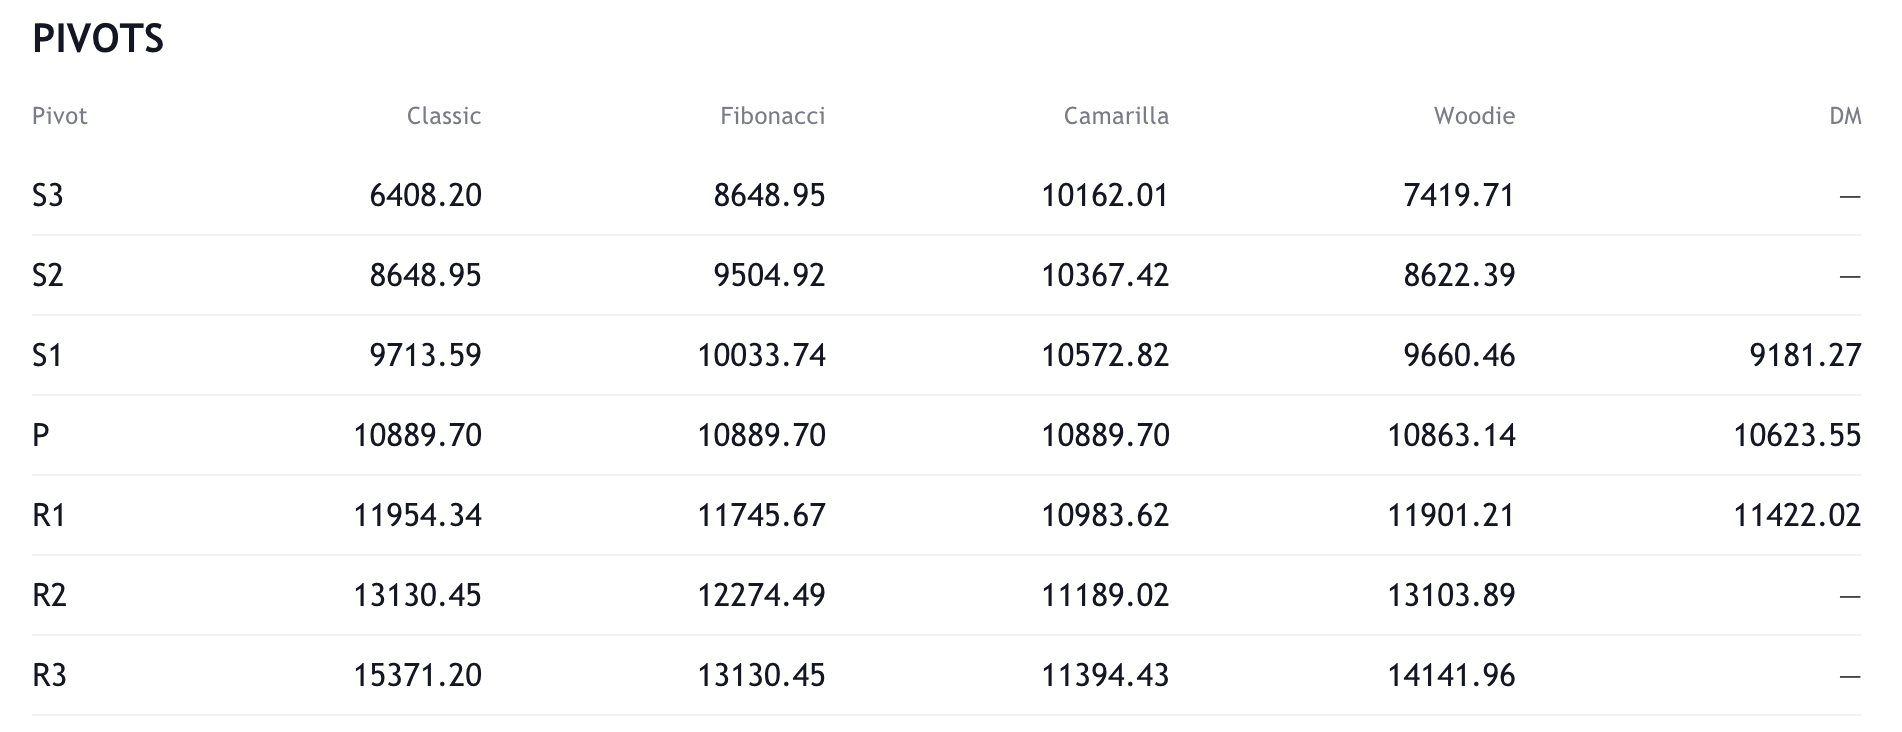Click DM S1 value 9181.27
The image size is (1902, 732).
pyautogui.click(x=1805, y=355)
